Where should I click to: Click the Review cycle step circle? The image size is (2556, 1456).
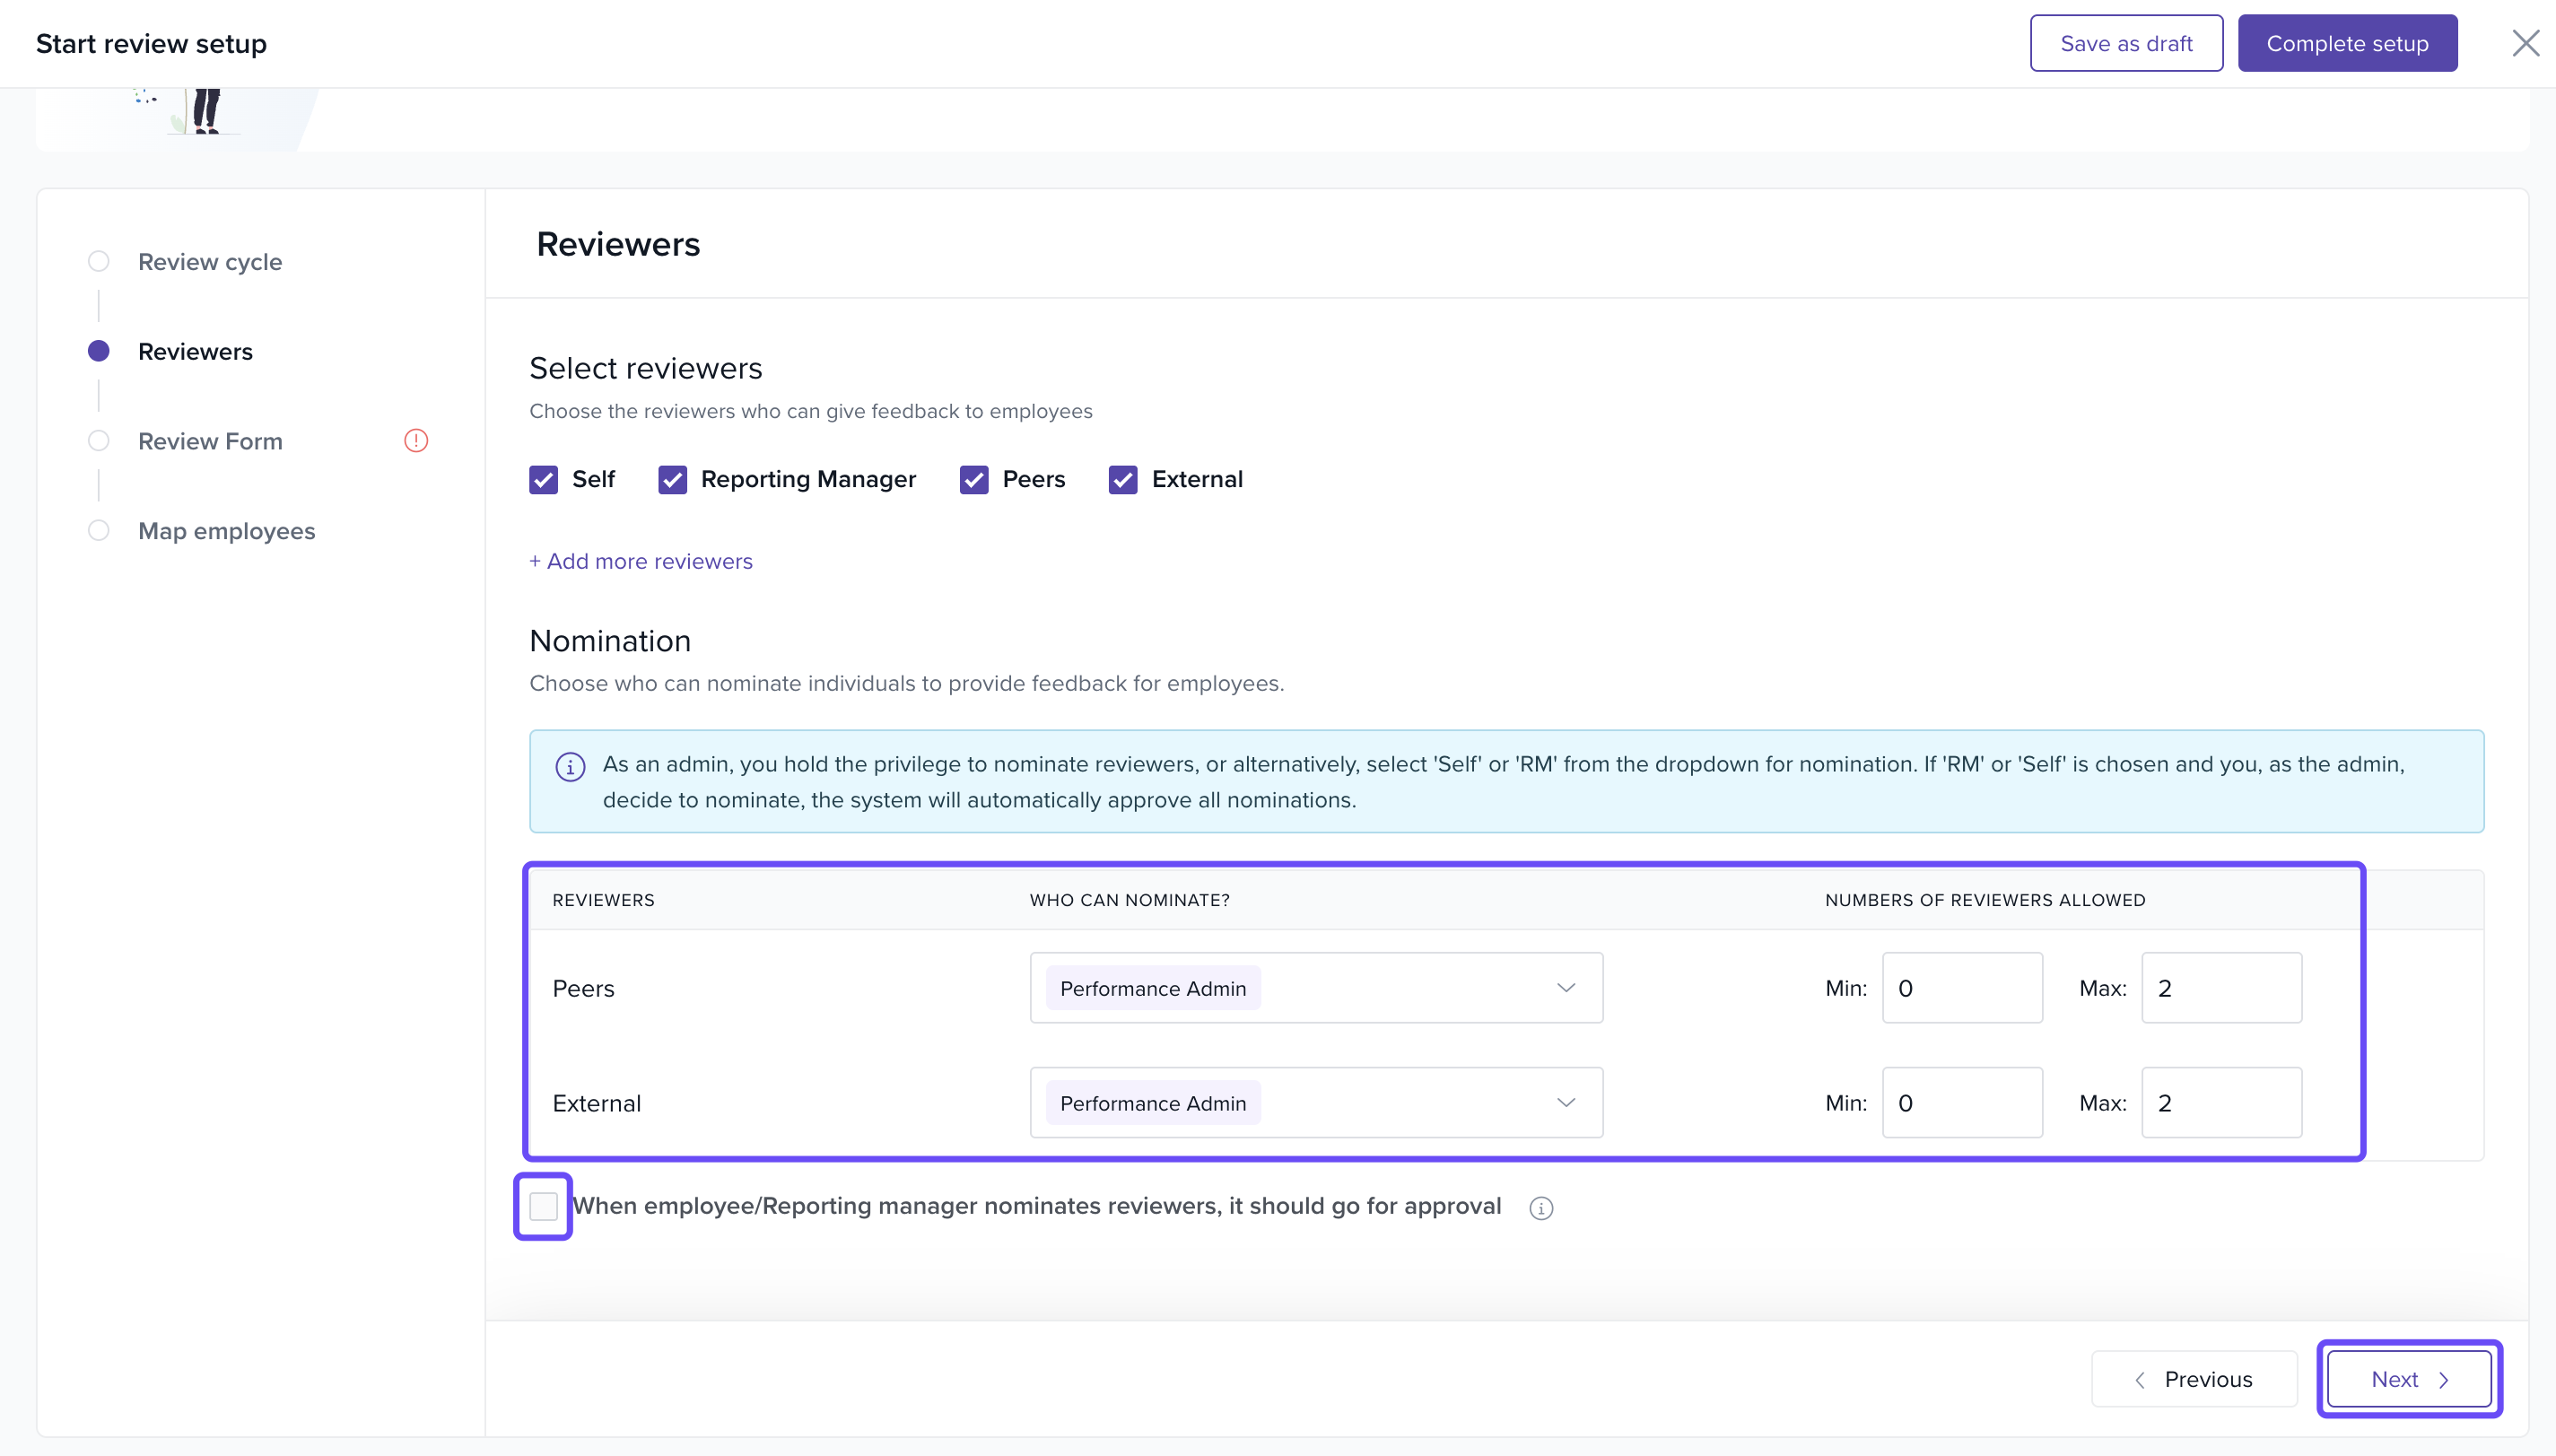pos(98,261)
